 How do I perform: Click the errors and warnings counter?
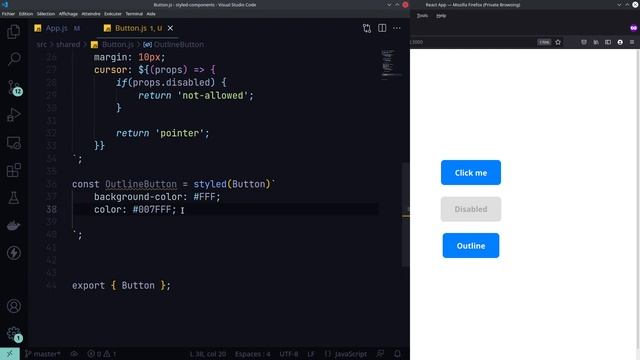coord(102,354)
